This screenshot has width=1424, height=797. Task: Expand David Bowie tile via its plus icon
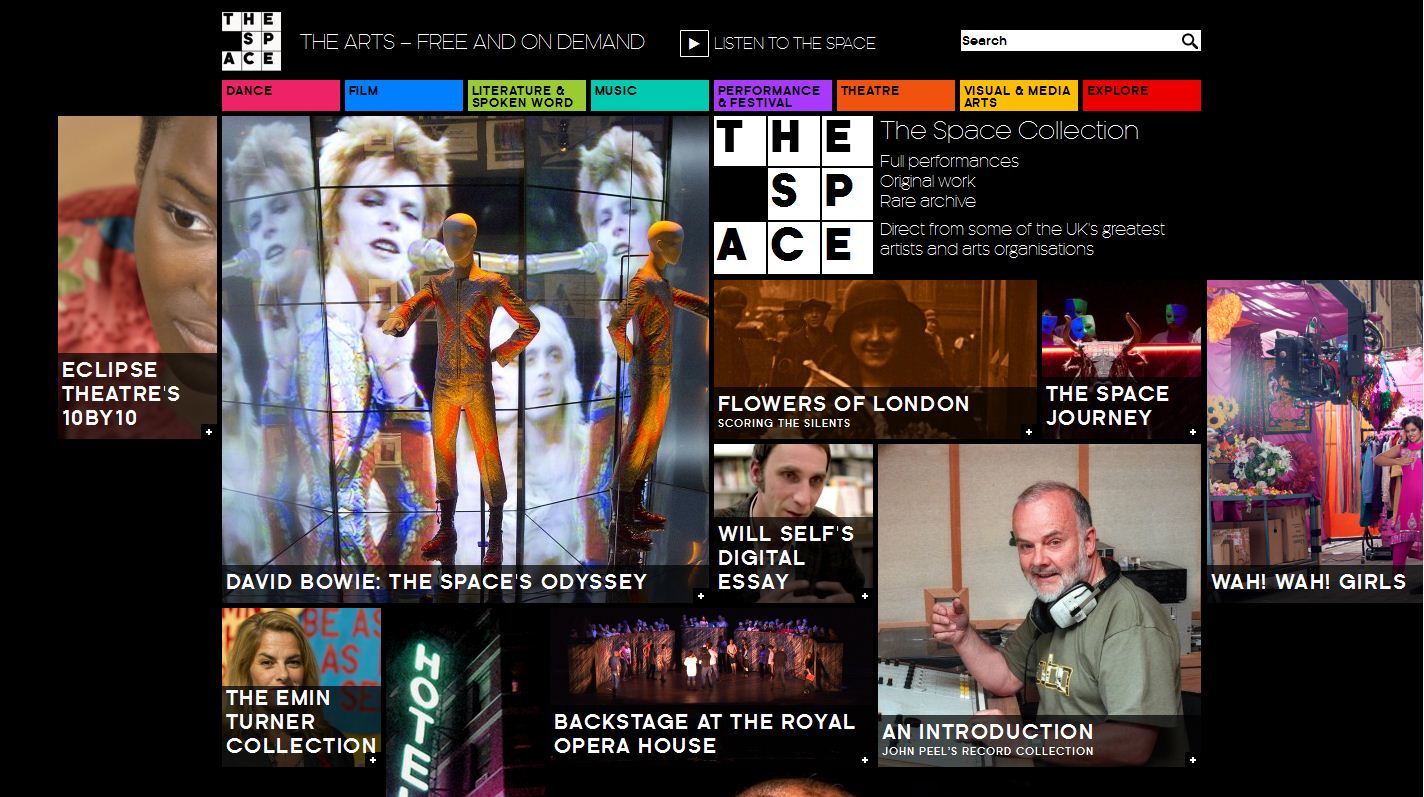[x=700, y=596]
